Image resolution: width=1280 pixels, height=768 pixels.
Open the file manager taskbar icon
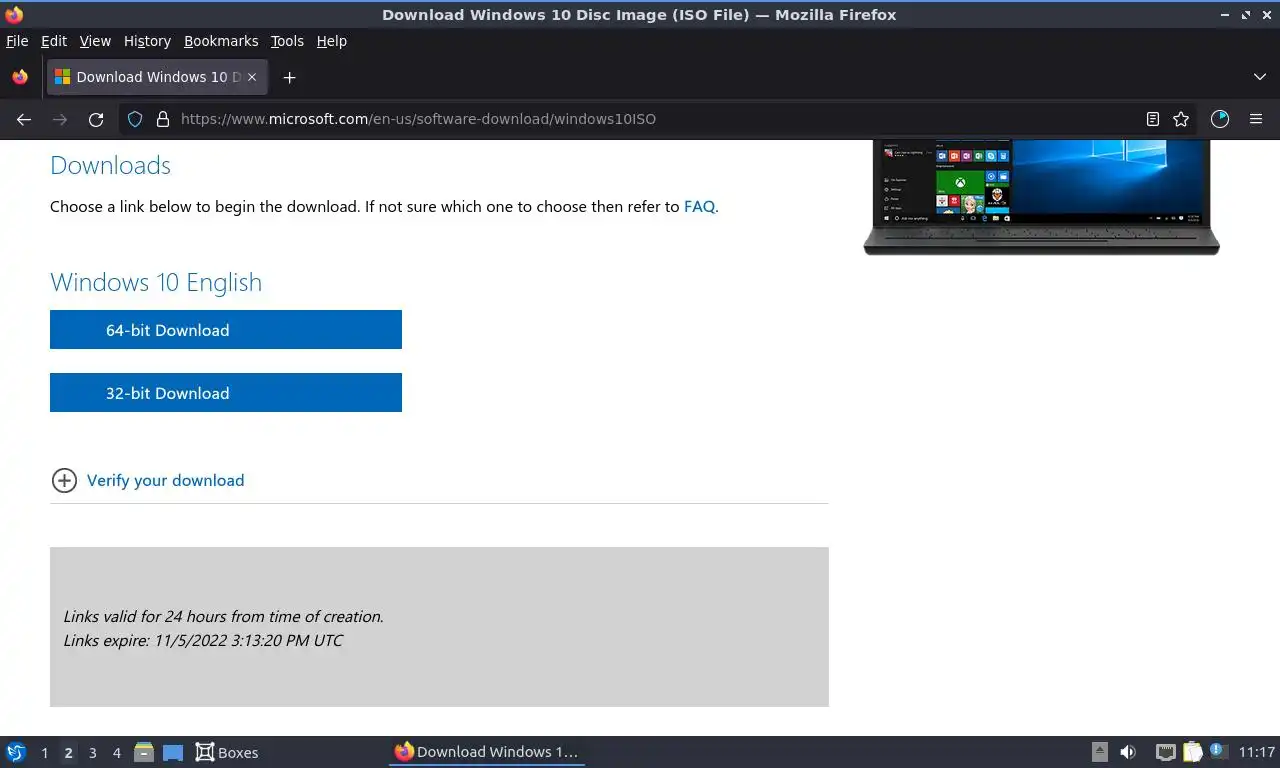[144, 753]
